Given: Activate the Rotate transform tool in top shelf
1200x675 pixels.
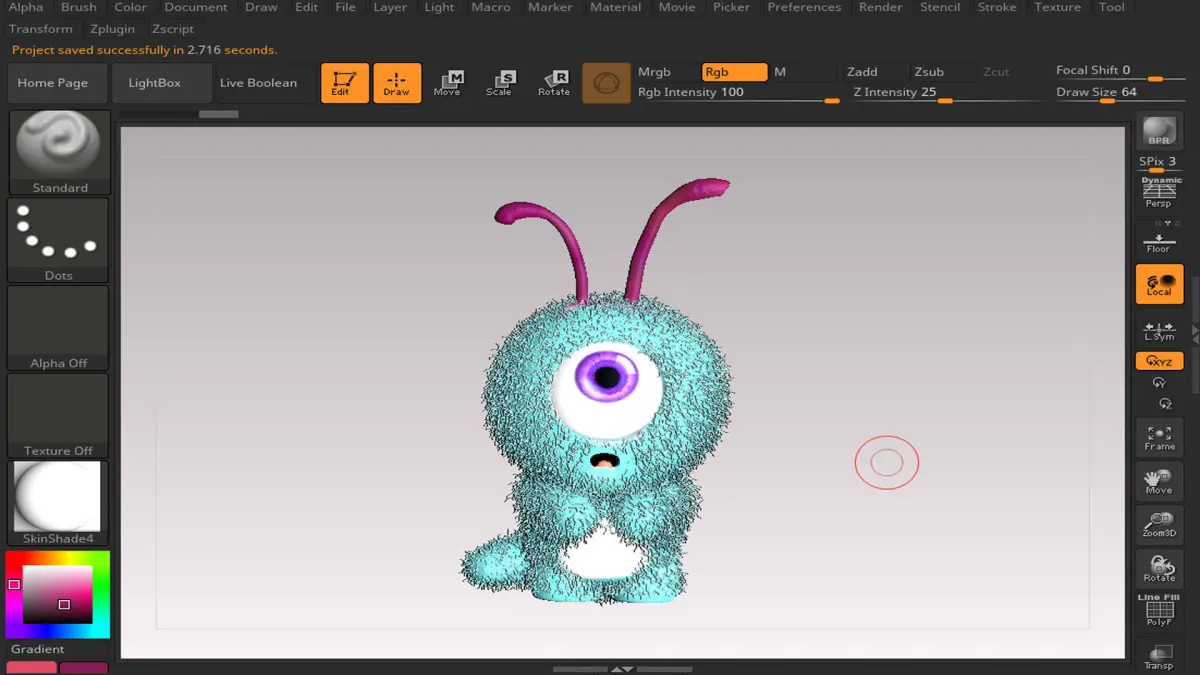Looking at the screenshot, I should coord(554,83).
